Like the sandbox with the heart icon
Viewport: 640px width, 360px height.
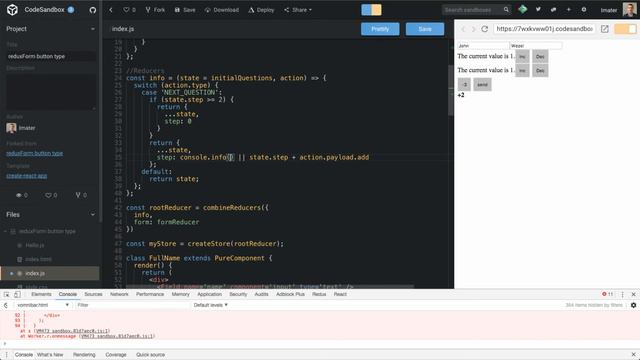[x=129, y=10]
